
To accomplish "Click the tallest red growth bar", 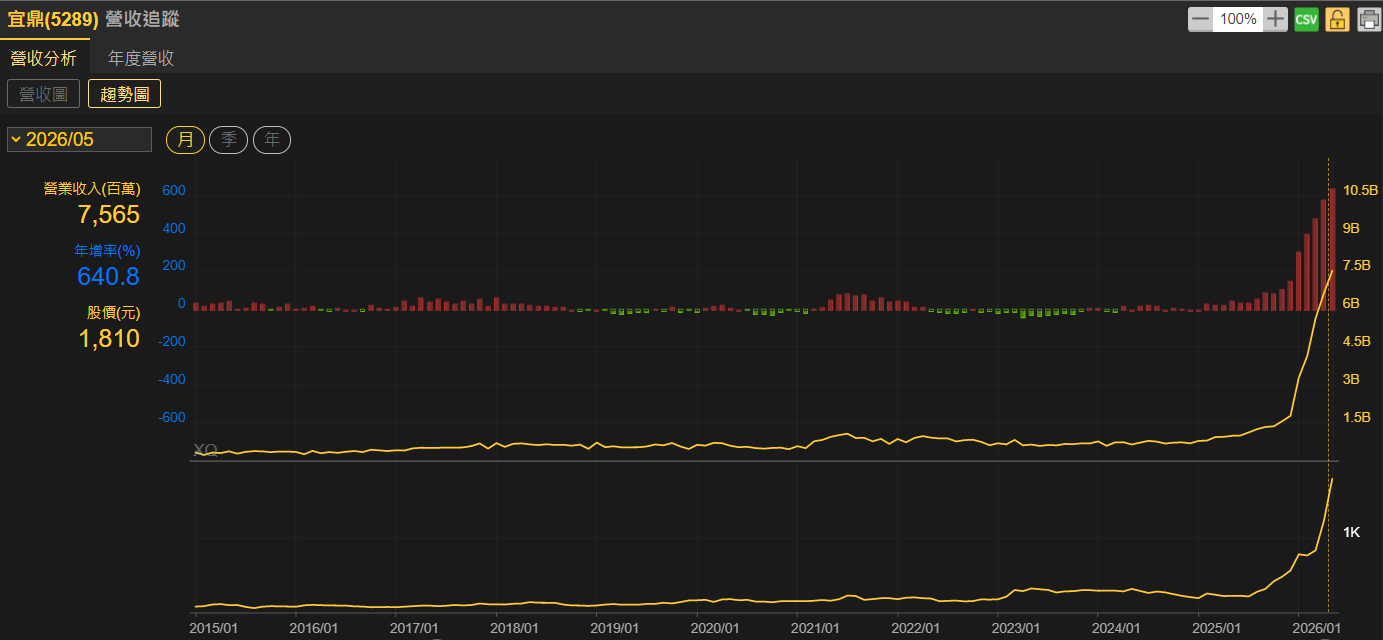I will (1332, 249).
